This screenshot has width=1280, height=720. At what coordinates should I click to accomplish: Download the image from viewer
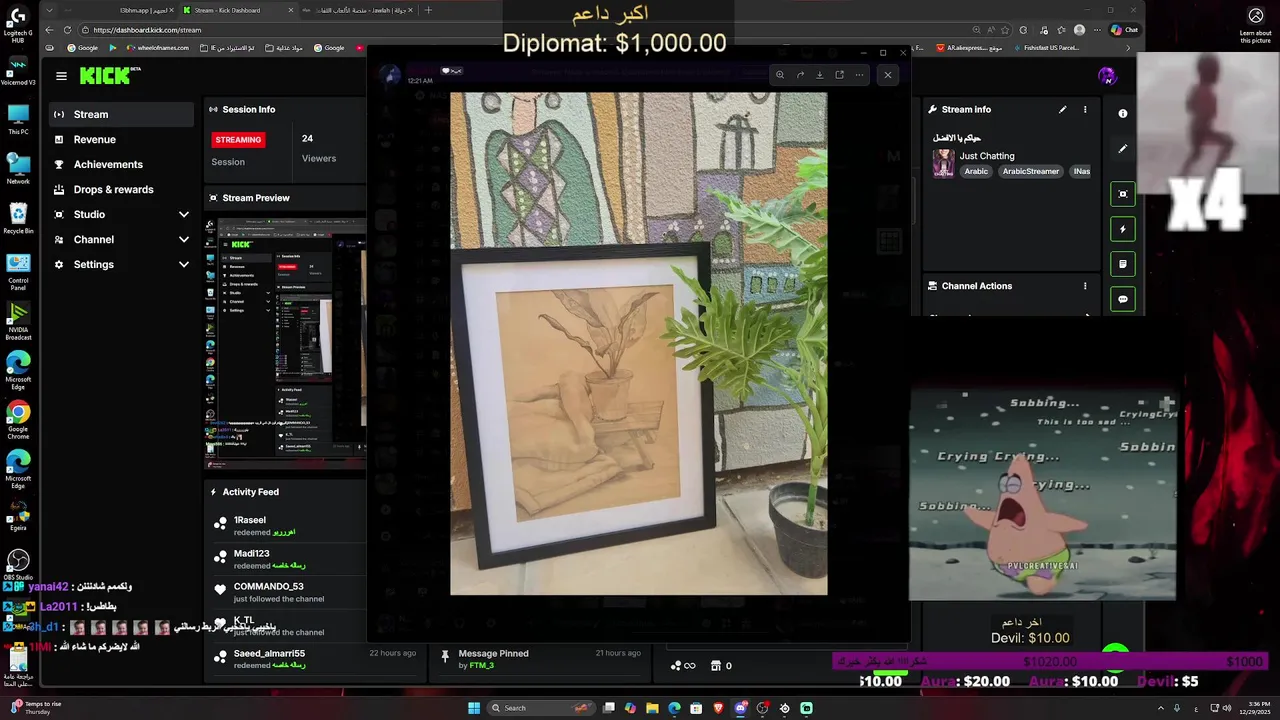(819, 75)
